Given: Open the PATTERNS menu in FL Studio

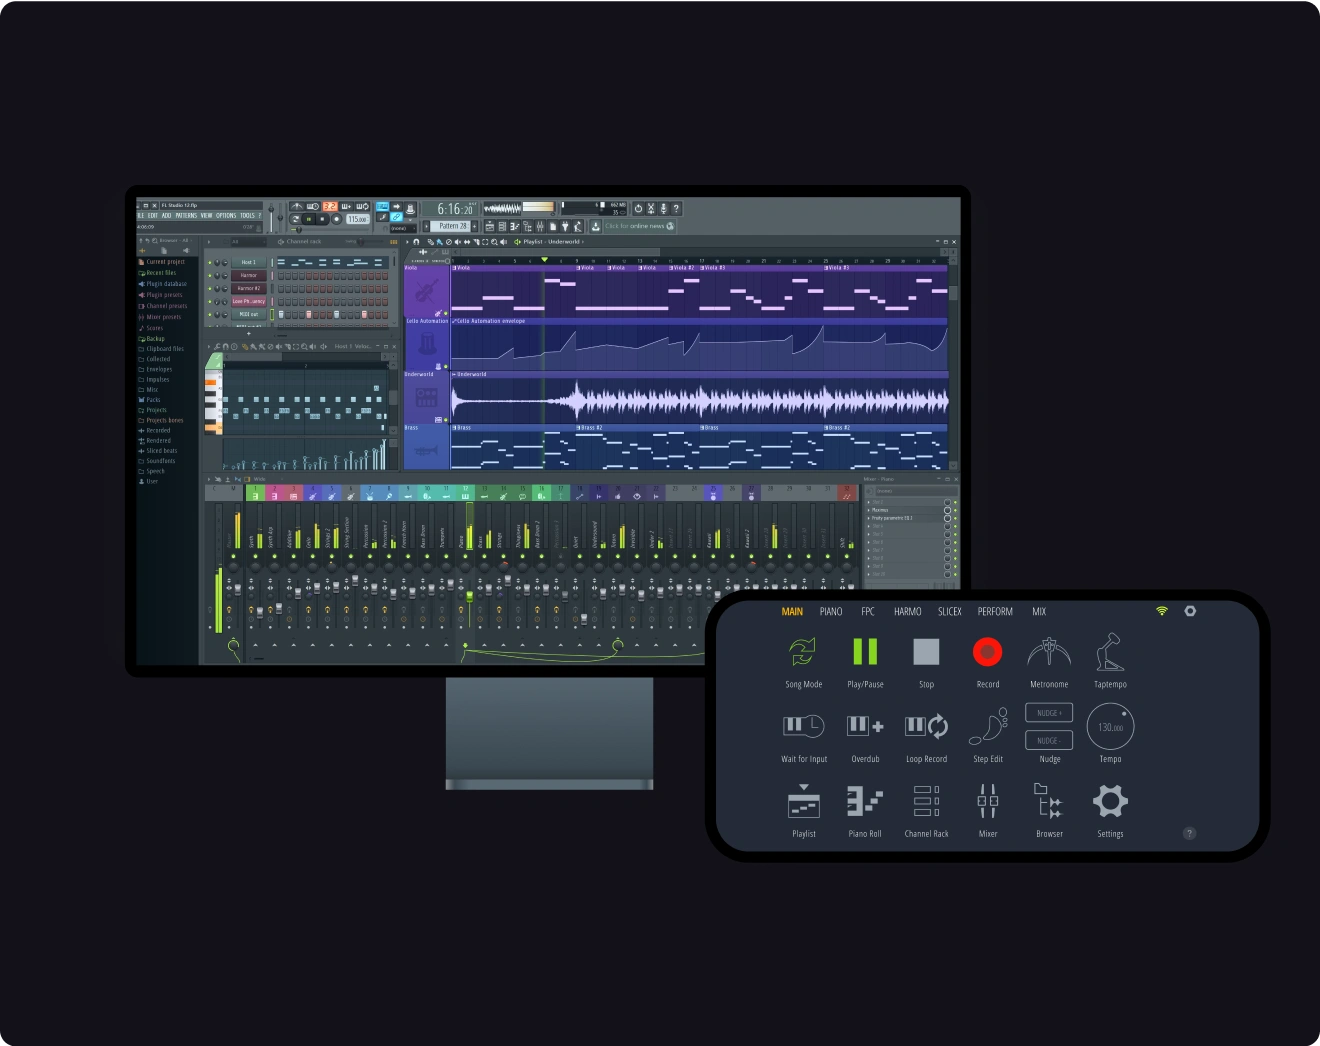Looking at the screenshot, I should [x=186, y=215].
